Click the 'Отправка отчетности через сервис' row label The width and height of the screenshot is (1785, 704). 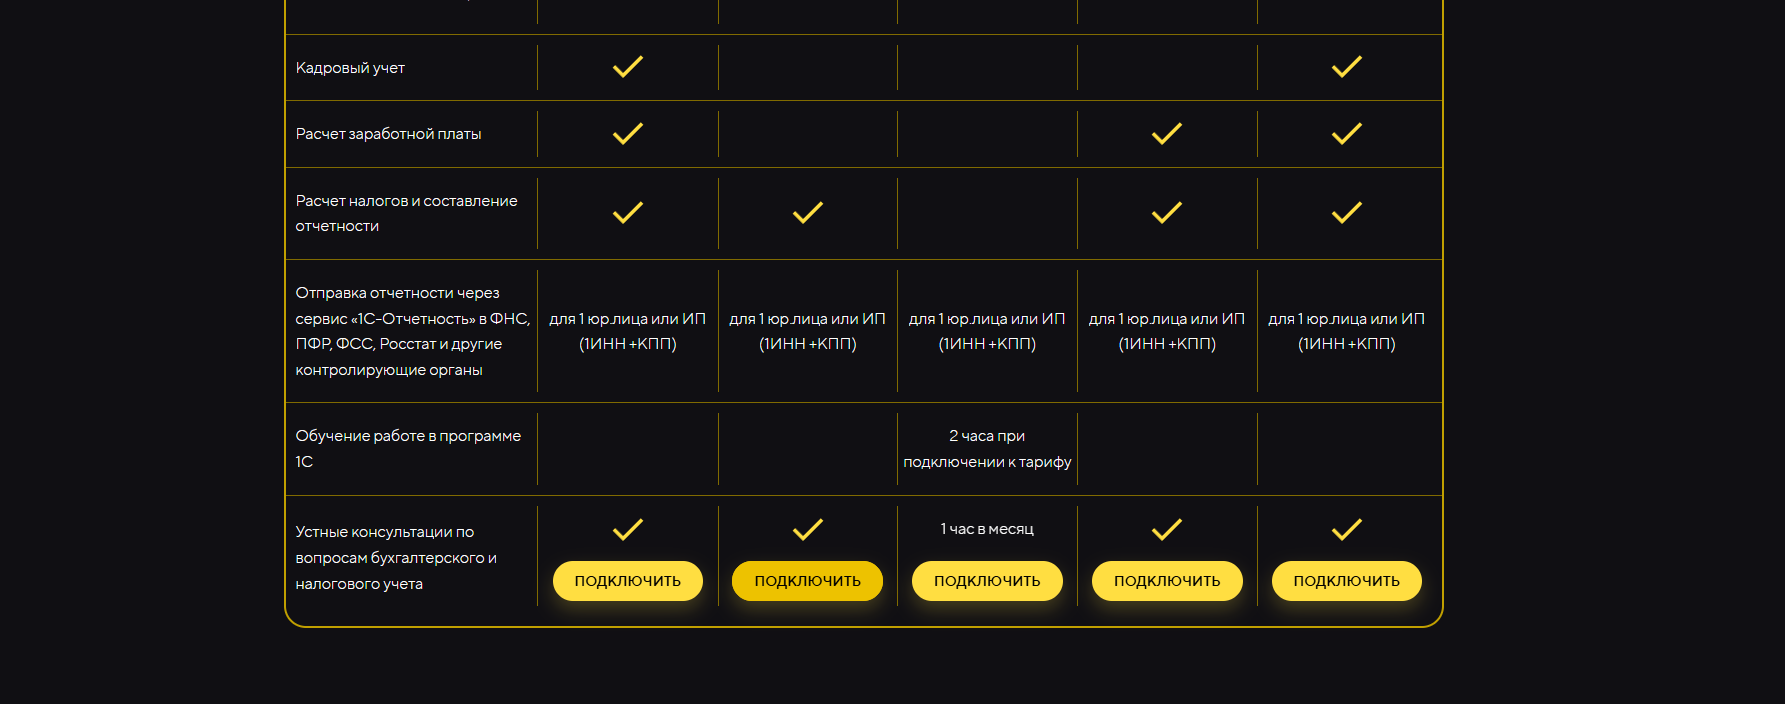coord(411,331)
